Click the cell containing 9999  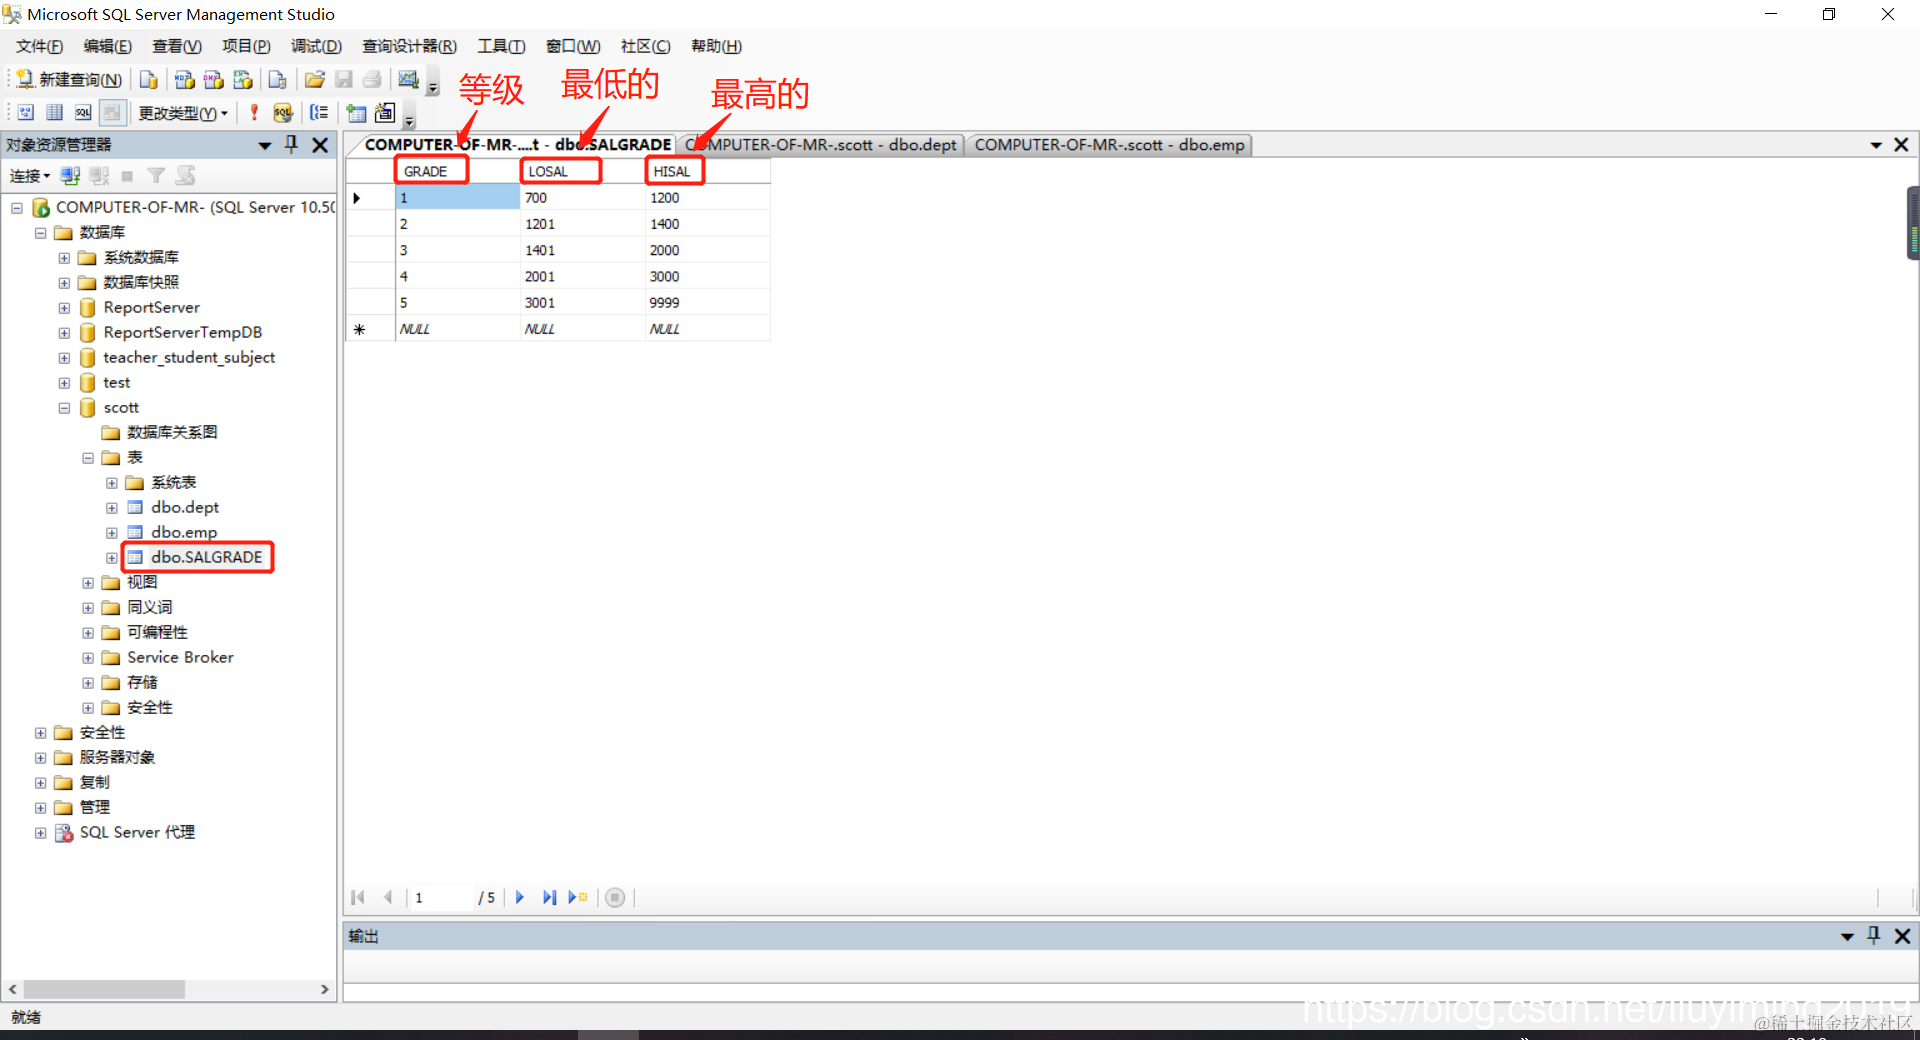[708, 302]
